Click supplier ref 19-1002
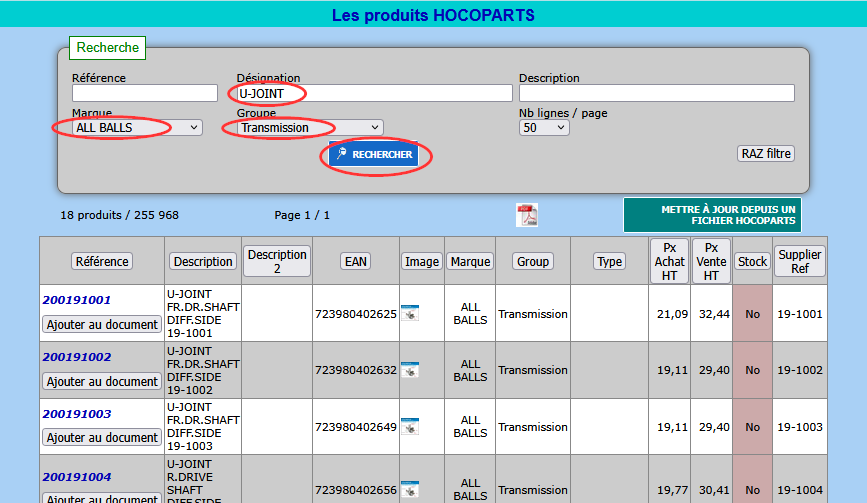Image resolution: width=867 pixels, height=503 pixels. (x=800, y=370)
